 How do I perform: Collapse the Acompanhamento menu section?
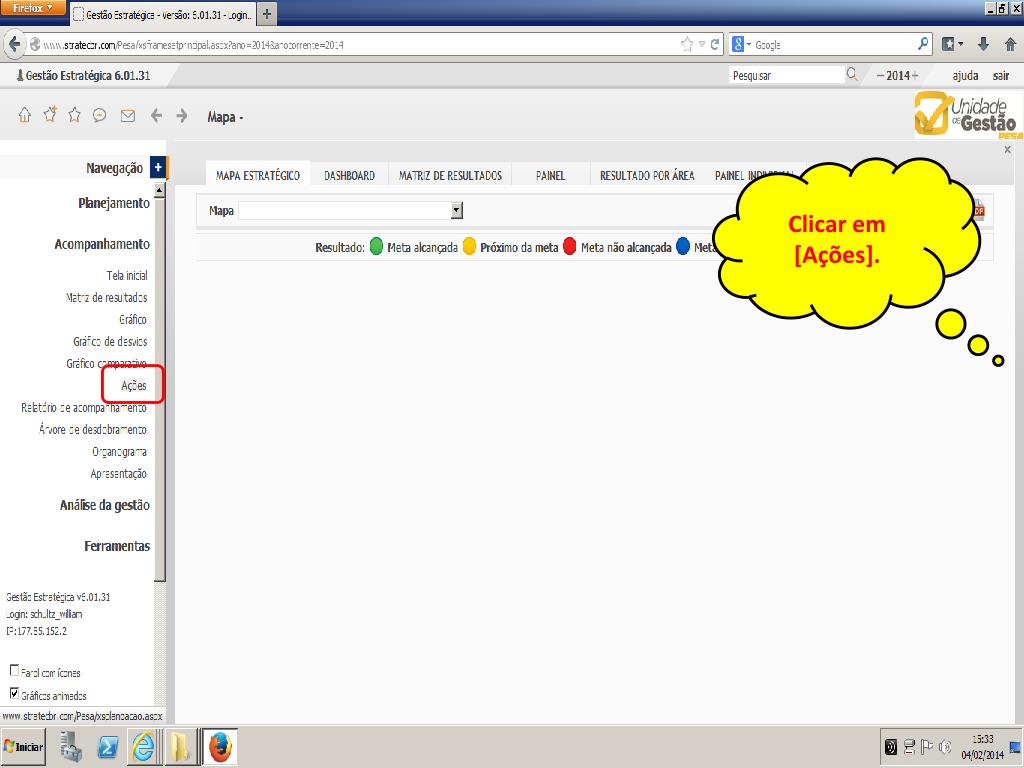coord(102,244)
